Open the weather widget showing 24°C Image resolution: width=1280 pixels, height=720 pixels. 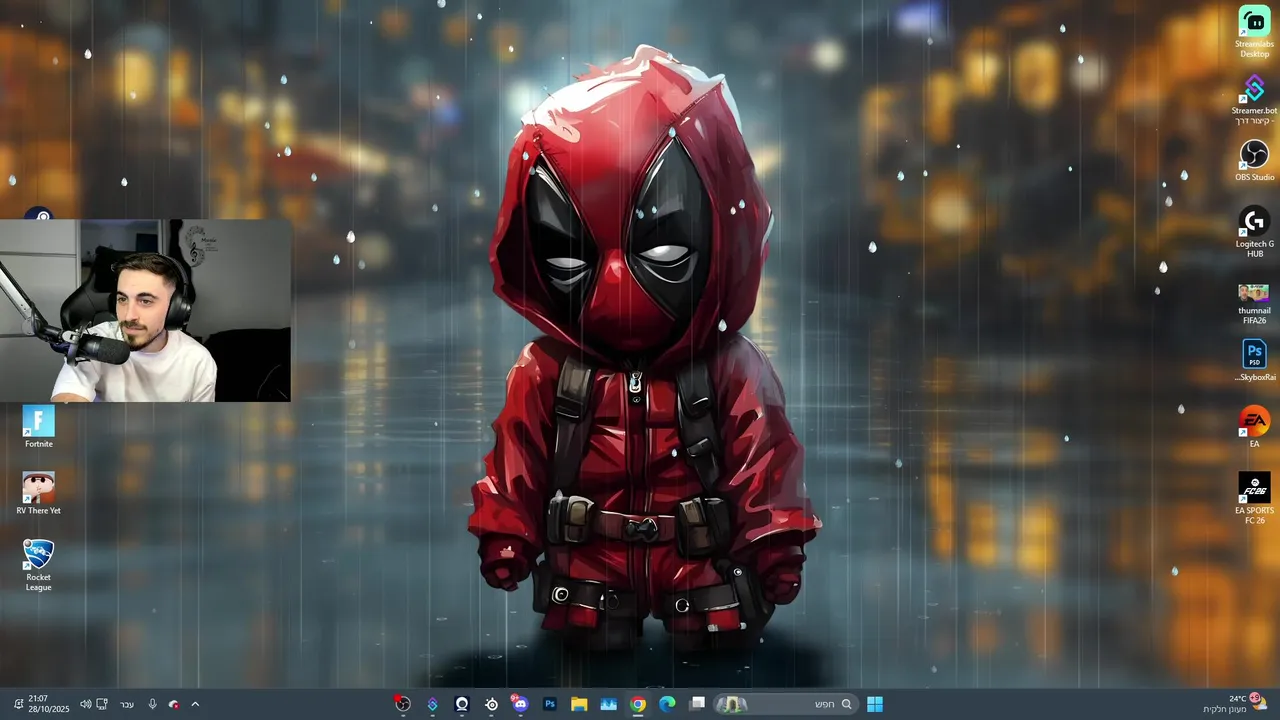(1236, 704)
